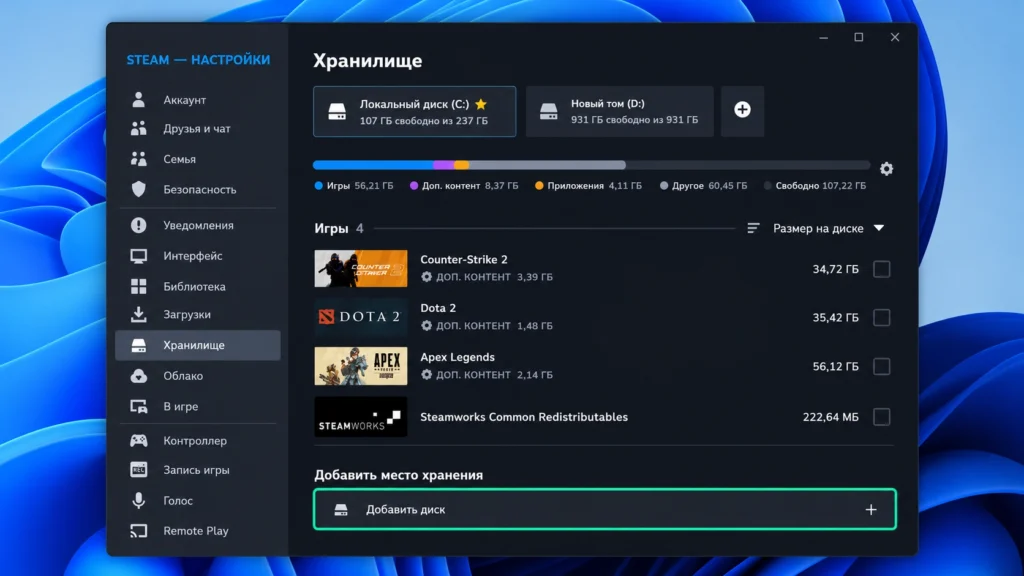This screenshot has width=1024, height=576.
Task: Open the Хранилище settings section
Action: coord(198,345)
